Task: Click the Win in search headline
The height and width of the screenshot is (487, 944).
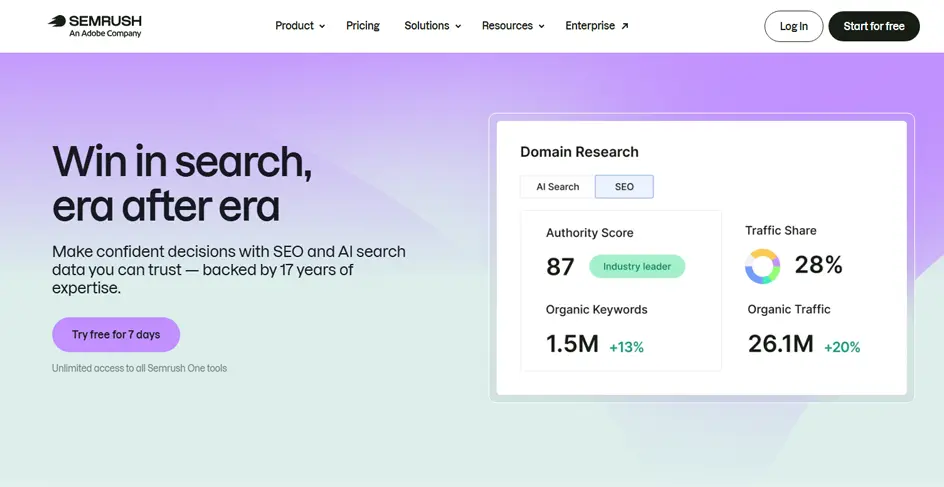Action: pyautogui.click(x=182, y=183)
